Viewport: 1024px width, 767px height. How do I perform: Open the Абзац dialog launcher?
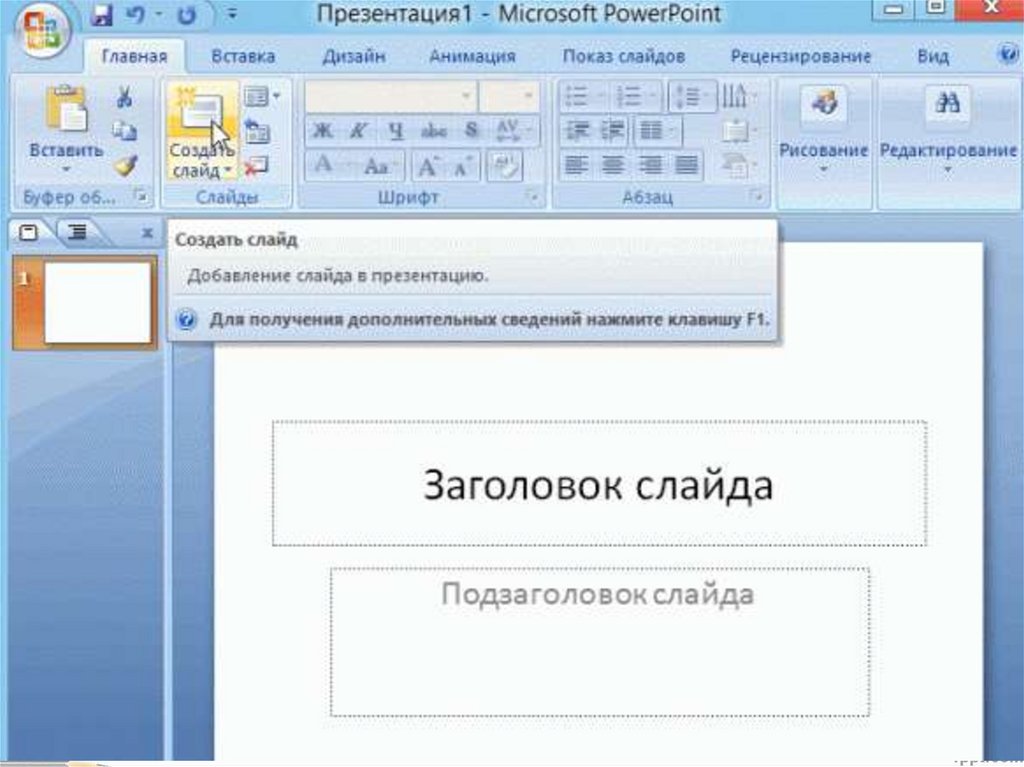756,195
